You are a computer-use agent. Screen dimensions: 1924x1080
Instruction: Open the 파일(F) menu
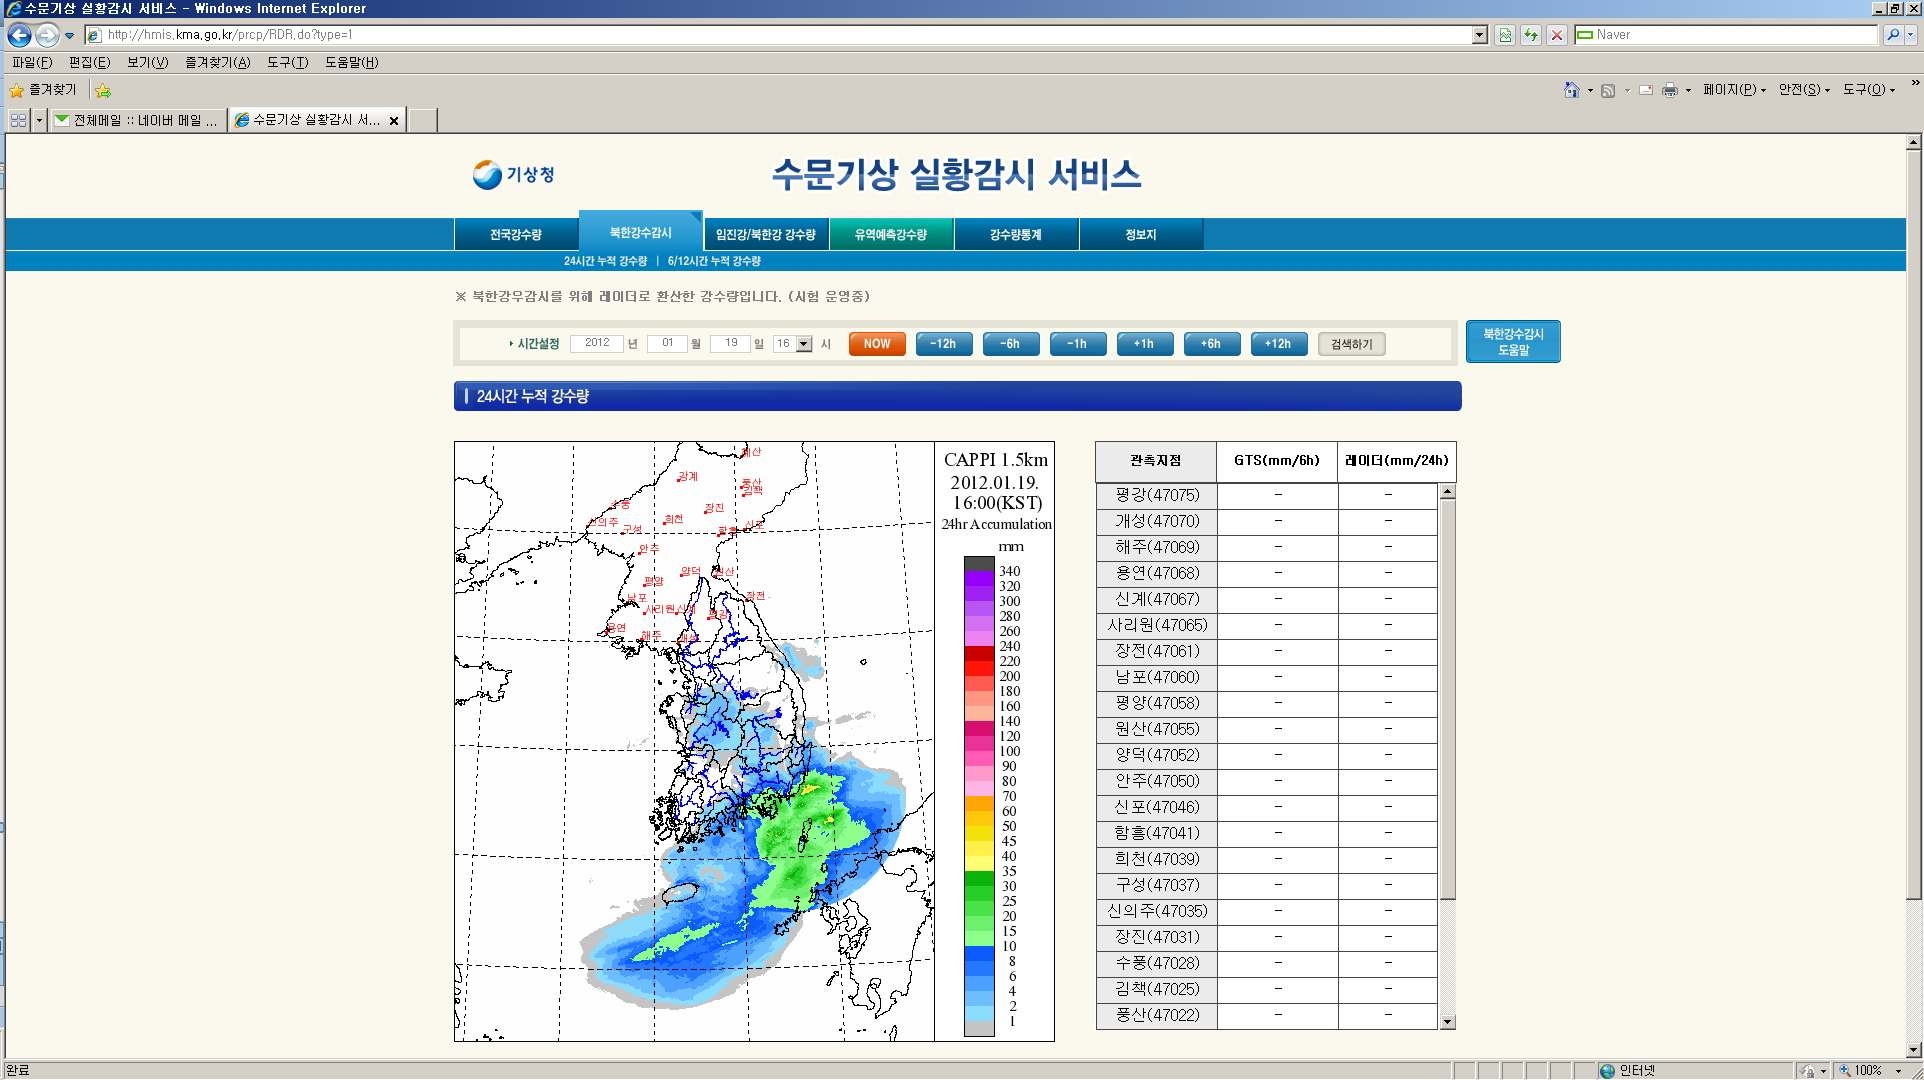pyautogui.click(x=32, y=62)
